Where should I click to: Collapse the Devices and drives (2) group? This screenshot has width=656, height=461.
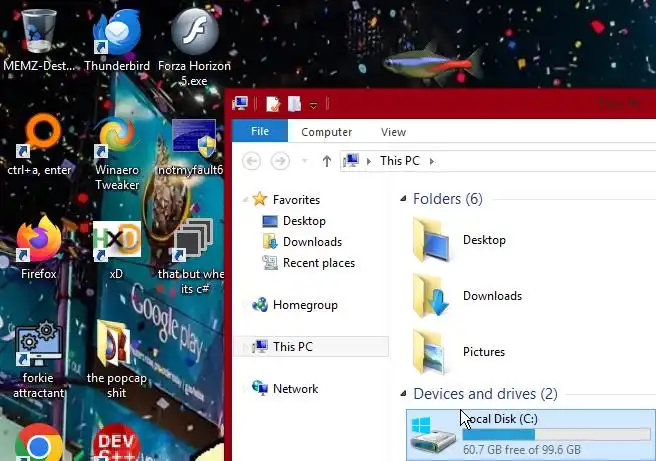pos(403,393)
